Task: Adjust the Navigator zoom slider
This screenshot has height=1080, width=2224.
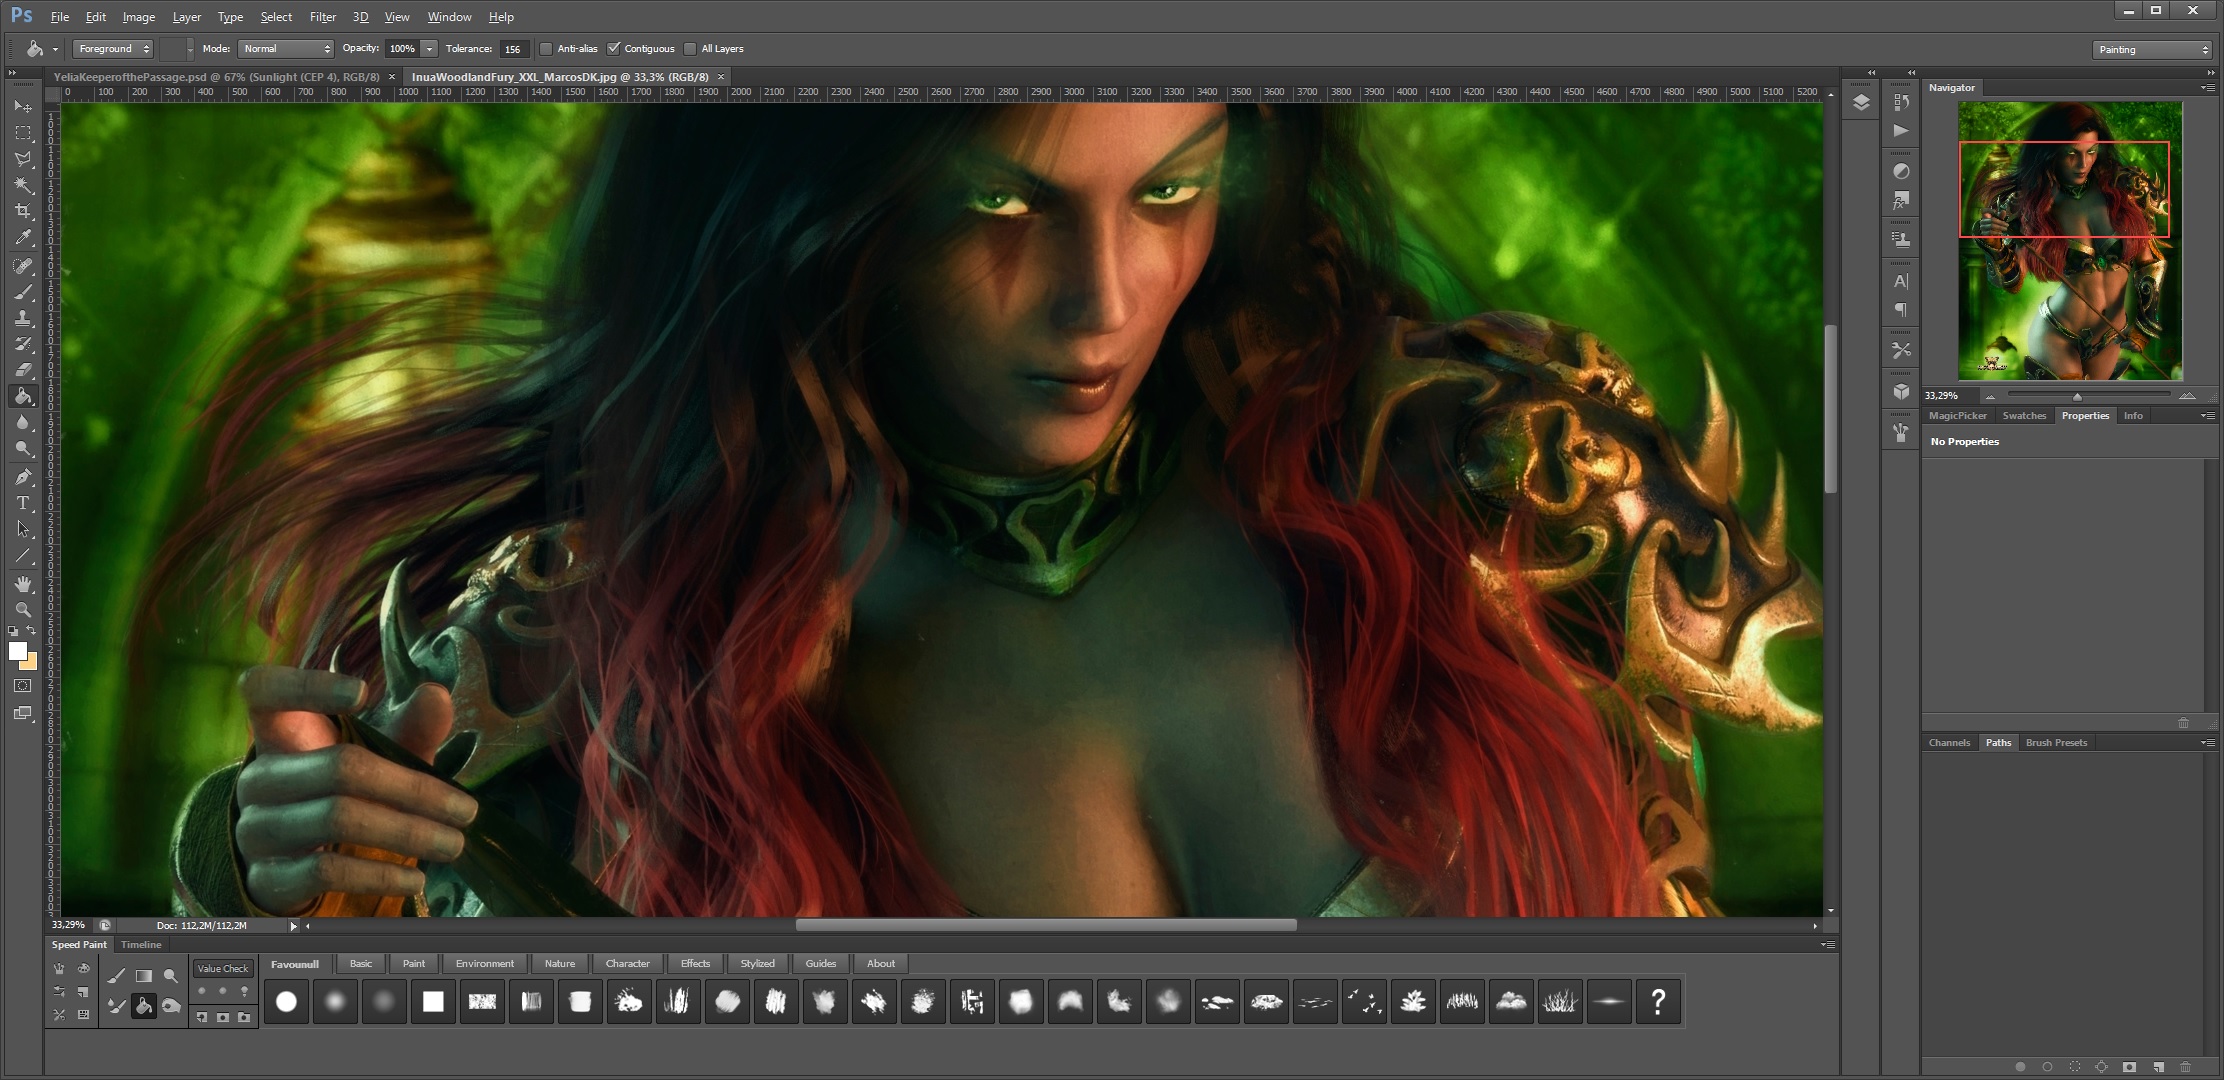Action: (x=2077, y=397)
